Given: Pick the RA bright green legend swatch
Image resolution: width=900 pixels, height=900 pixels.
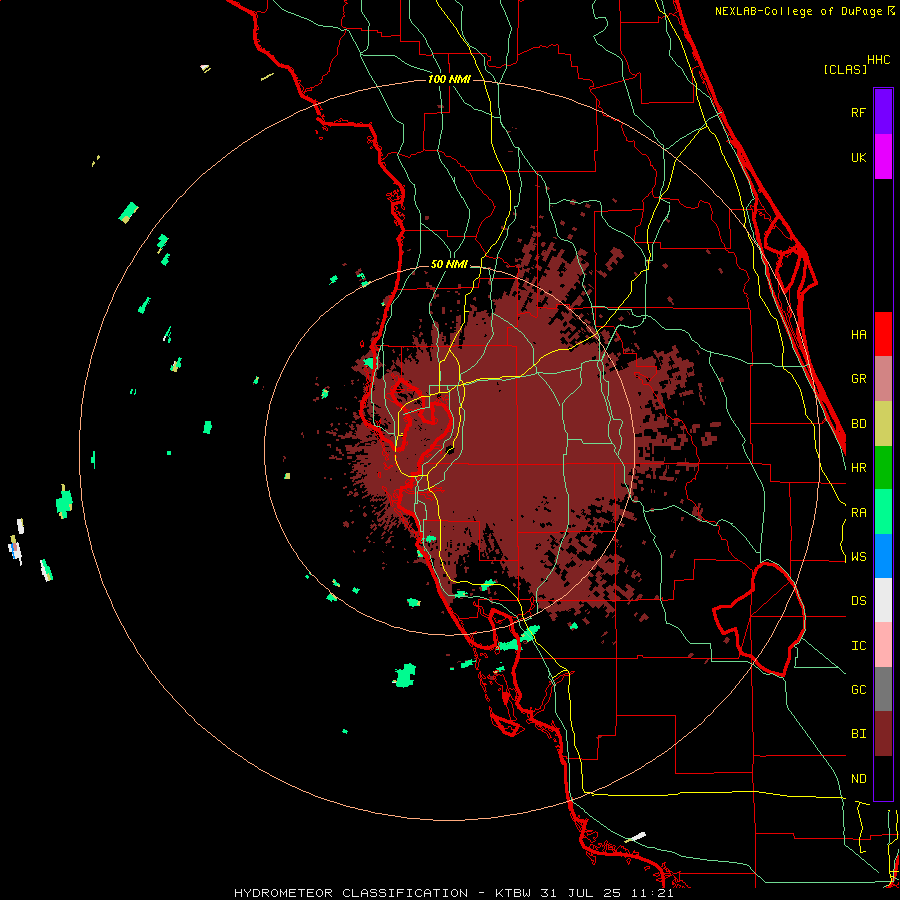Looking at the screenshot, I should pos(883,512).
